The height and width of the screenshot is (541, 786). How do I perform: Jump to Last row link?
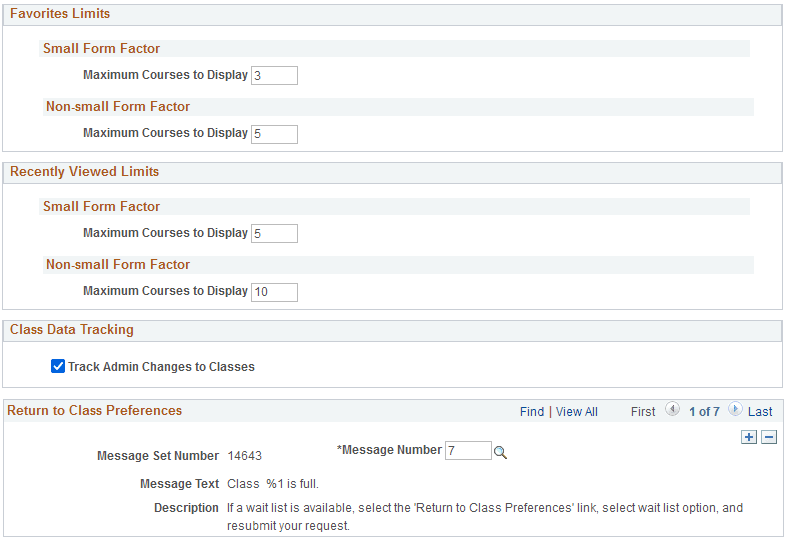point(760,411)
